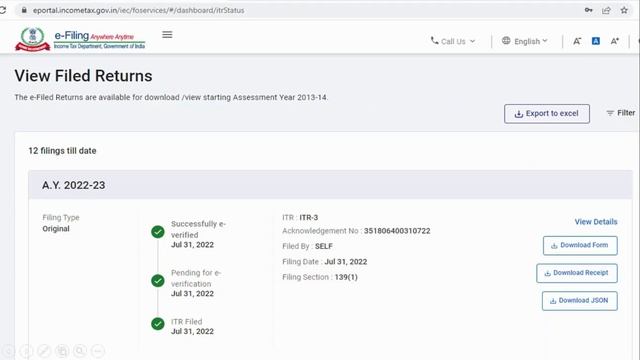
Task: Open the saved passwords key icon
Action: pos(588,10)
